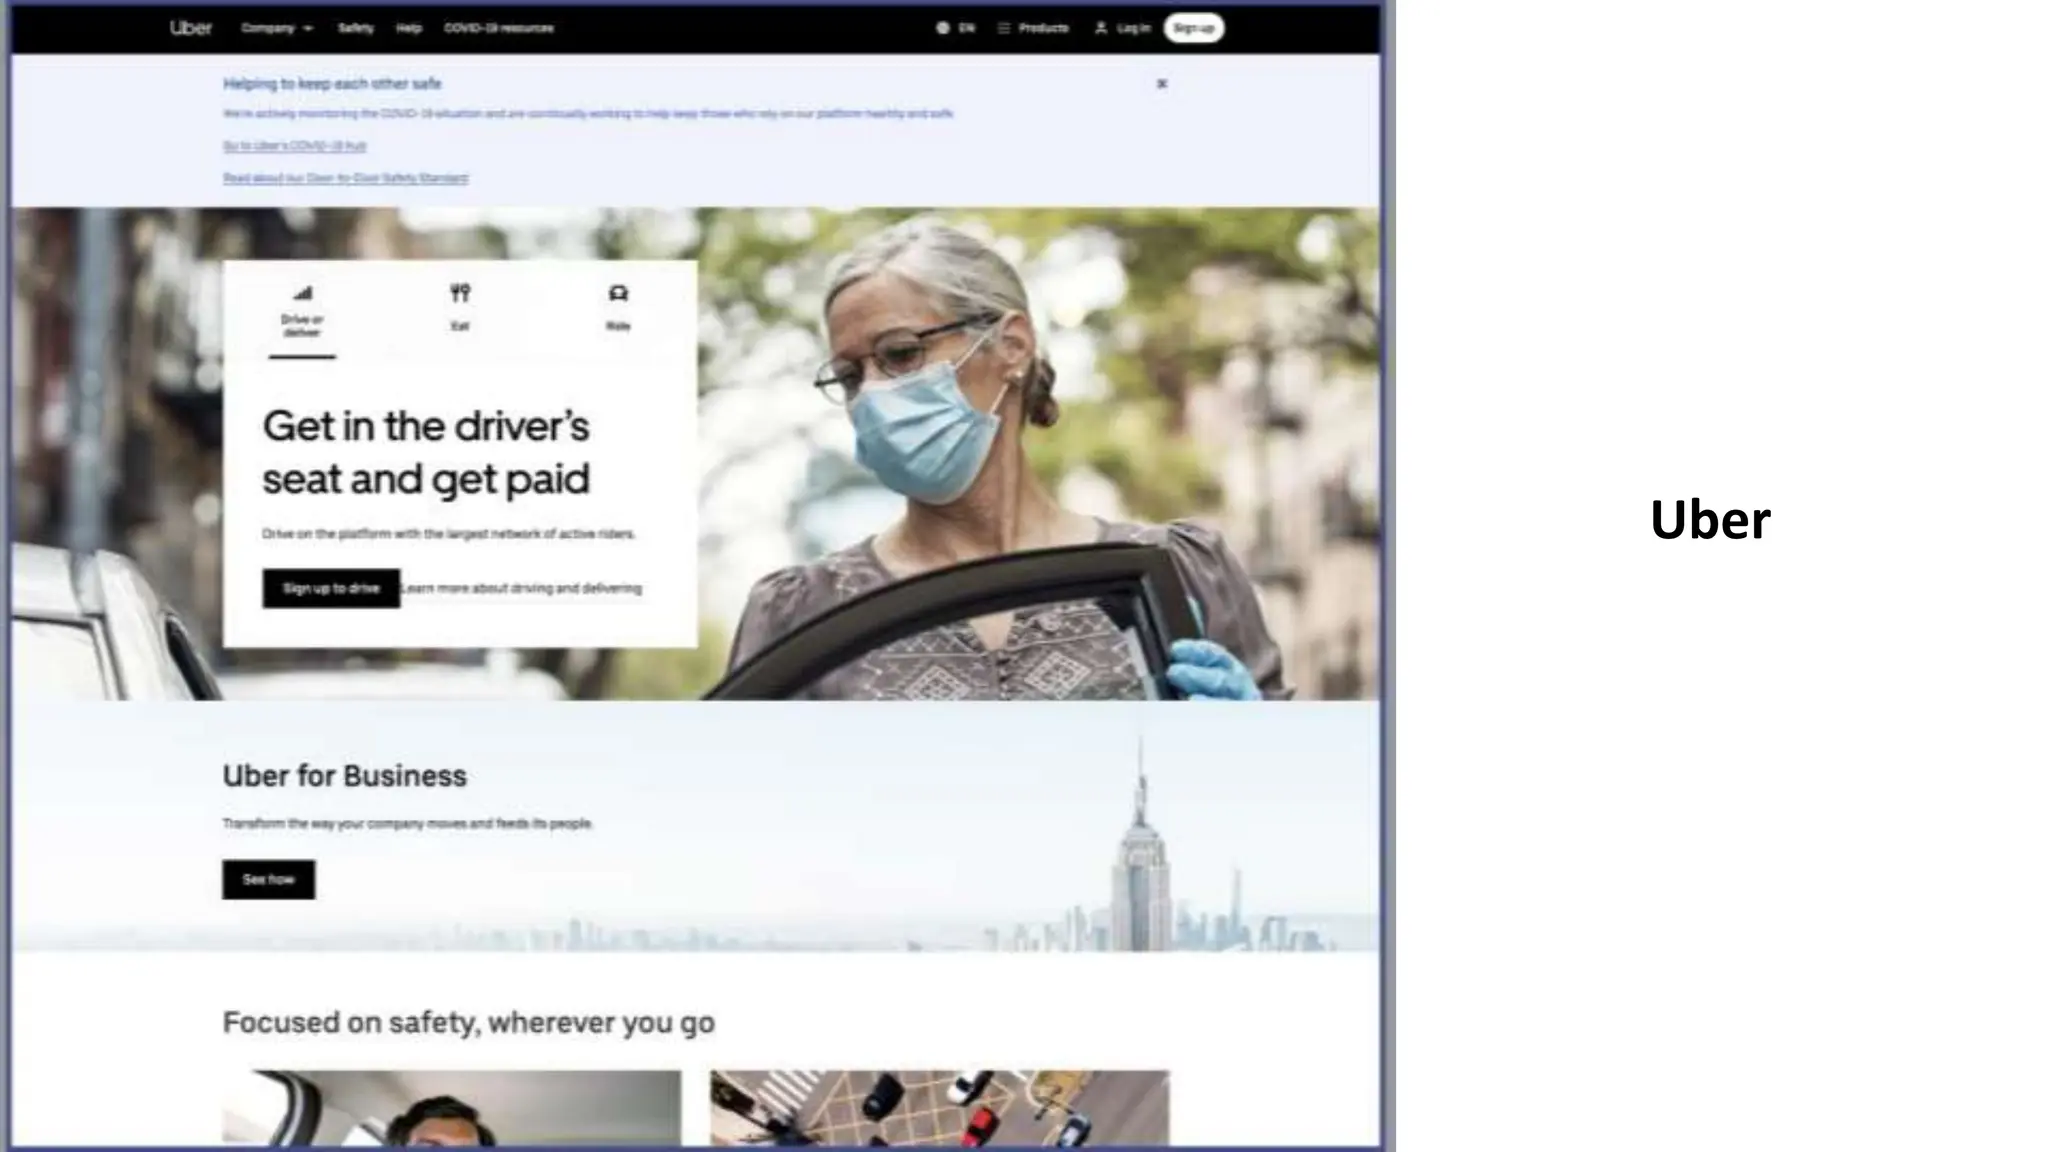Open the left safety photo thumbnail
The image size is (2048, 1152).
pos(452,1108)
